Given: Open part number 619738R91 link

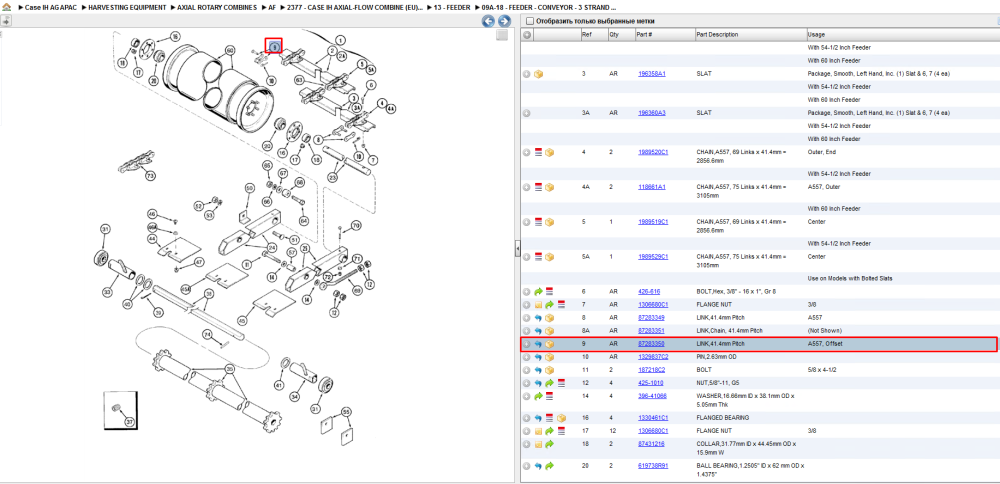Looking at the screenshot, I should [653, 466].
